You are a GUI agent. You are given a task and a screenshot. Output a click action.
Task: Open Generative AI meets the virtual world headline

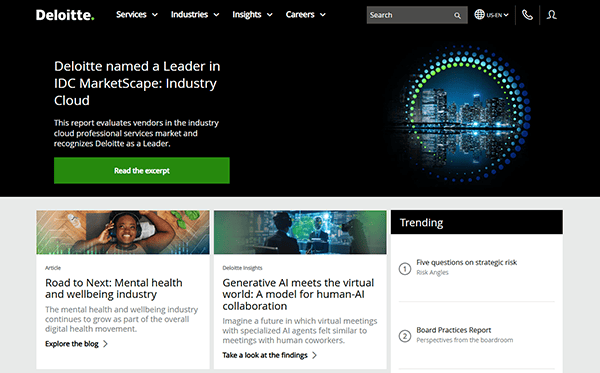[298, 294]
